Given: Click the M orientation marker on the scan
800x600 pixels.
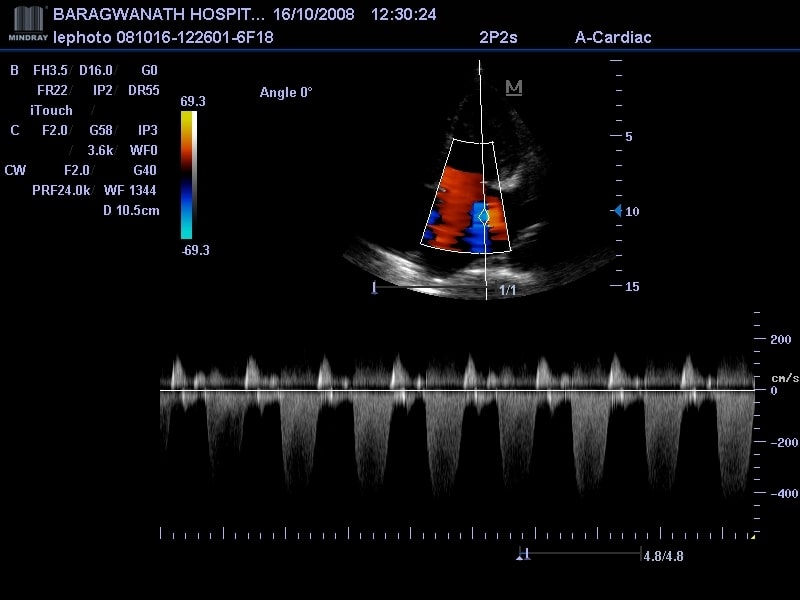Looking at the screenshot, I should (x=514, y=88).
